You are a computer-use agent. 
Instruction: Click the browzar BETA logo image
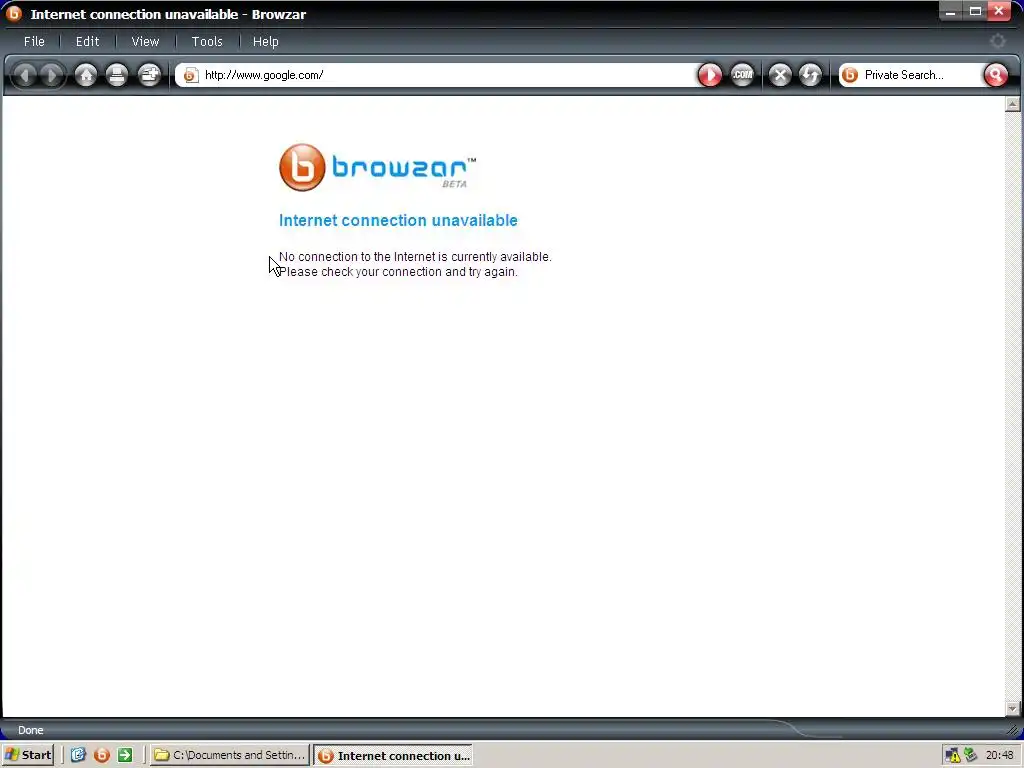(x=377, y=167)
